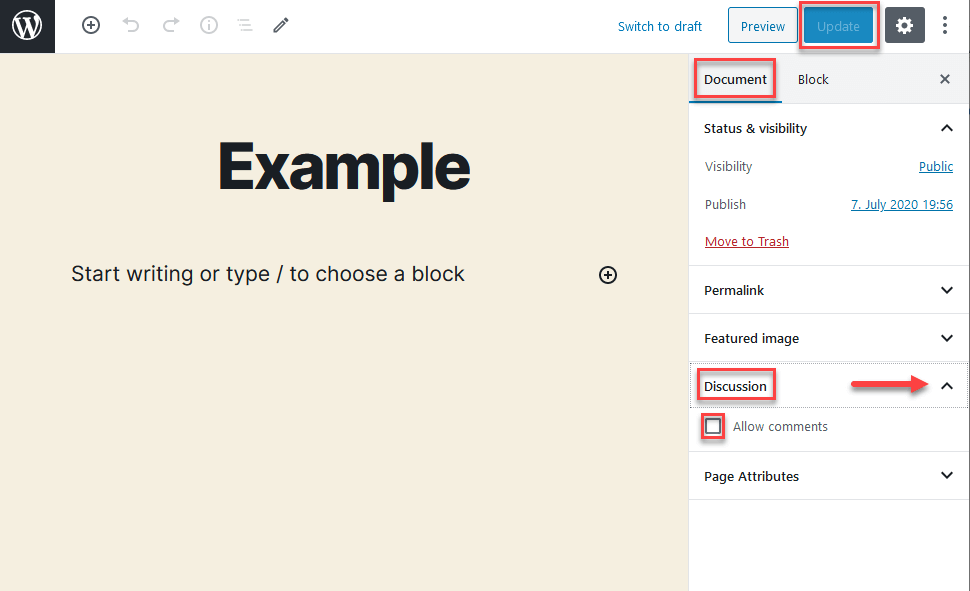Click the Move to Trash link
This screenshot has height=591, width=970.
[747, 242]
